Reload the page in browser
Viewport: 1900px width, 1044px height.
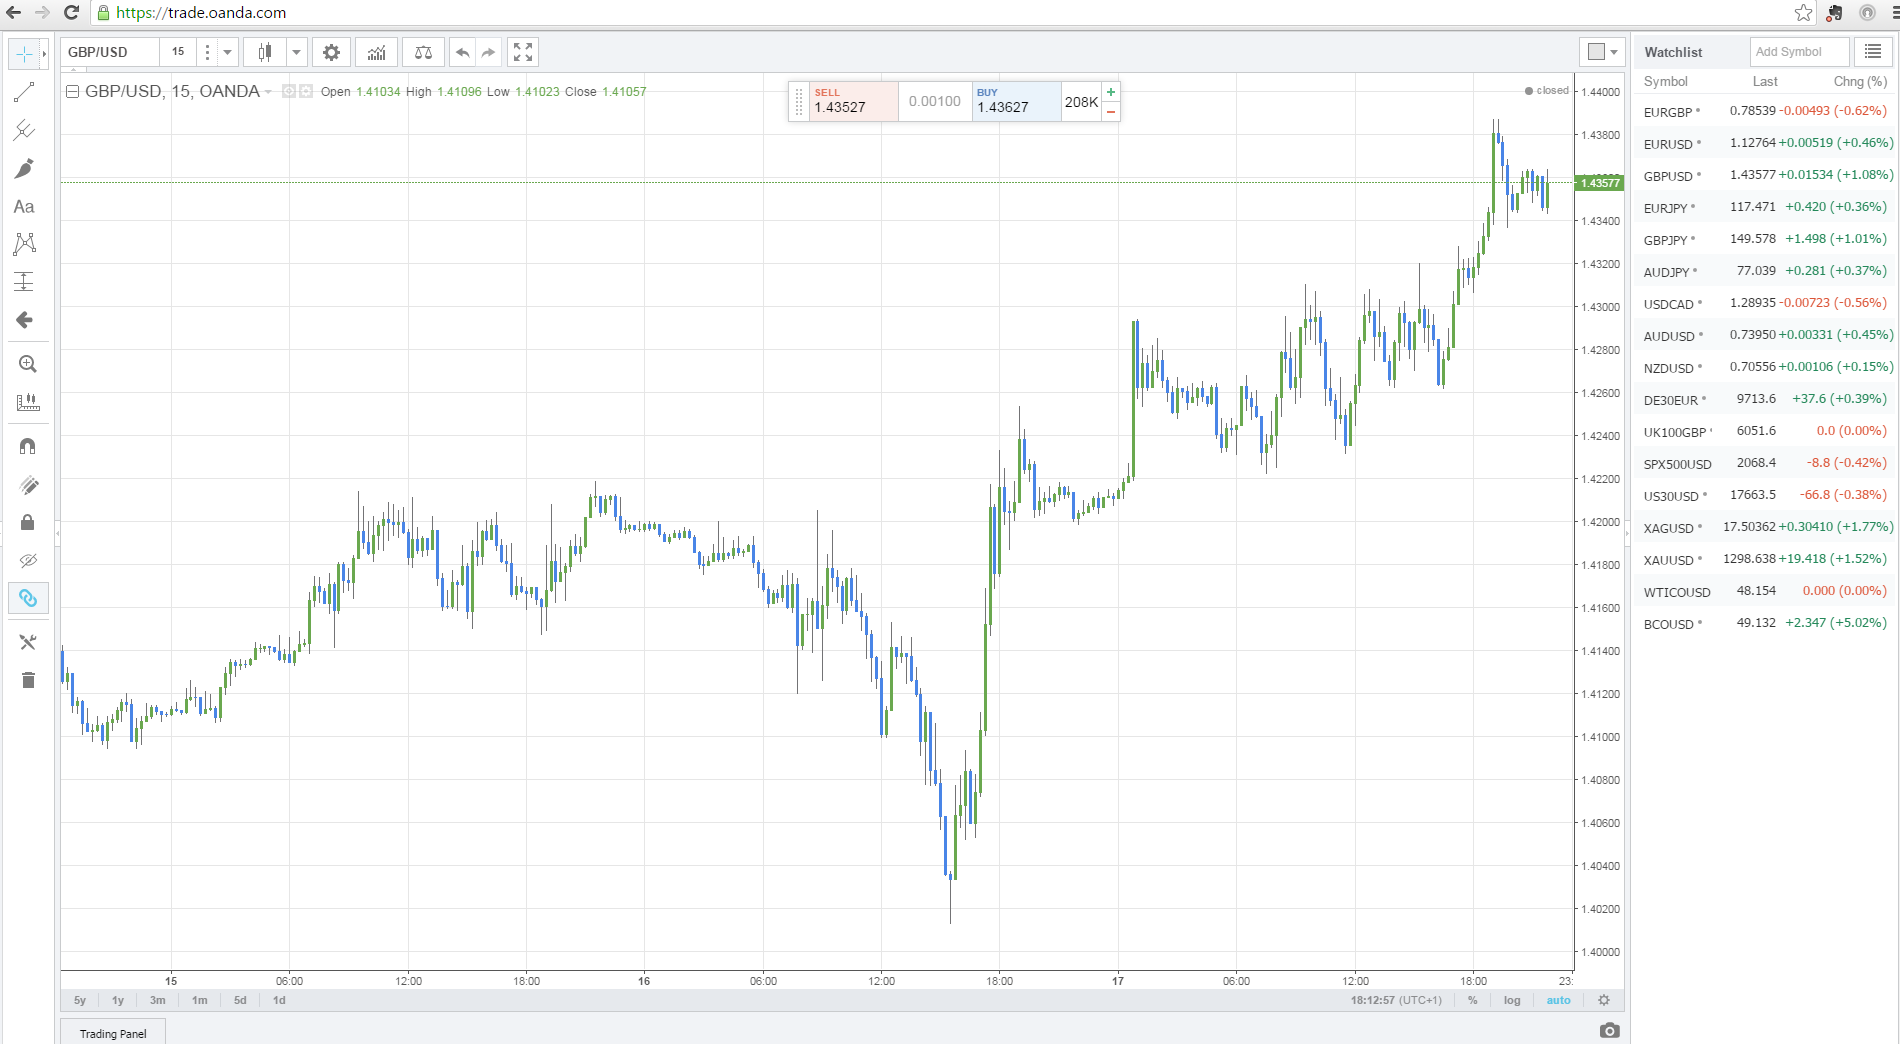coord(71,12)
